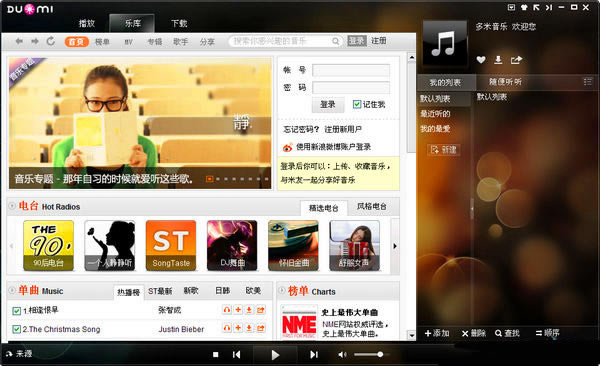Click headphone listen icon for 相逢恨早
The width and height of the screenshot is (600, 366).
tap(227, 310)
